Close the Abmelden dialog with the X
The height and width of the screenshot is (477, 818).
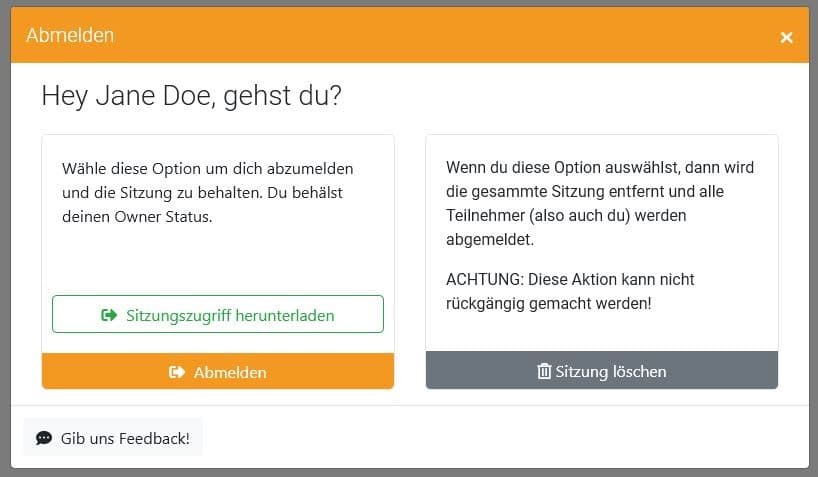(x=786, y=37)
